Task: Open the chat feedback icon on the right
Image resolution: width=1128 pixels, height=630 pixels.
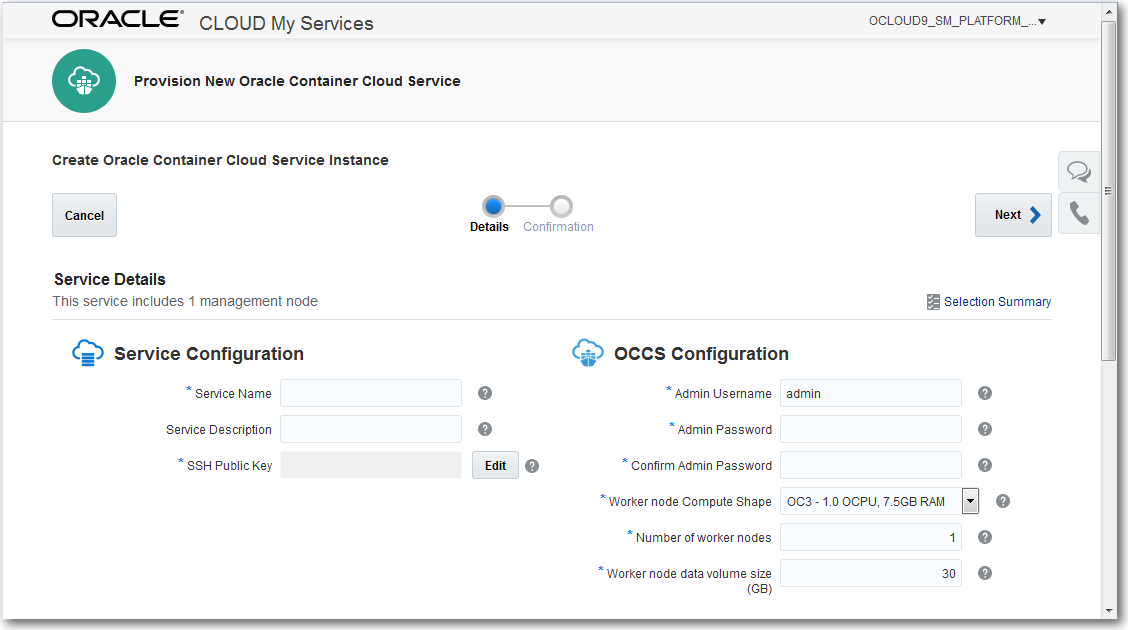Action: click(x=1079, y=171)
